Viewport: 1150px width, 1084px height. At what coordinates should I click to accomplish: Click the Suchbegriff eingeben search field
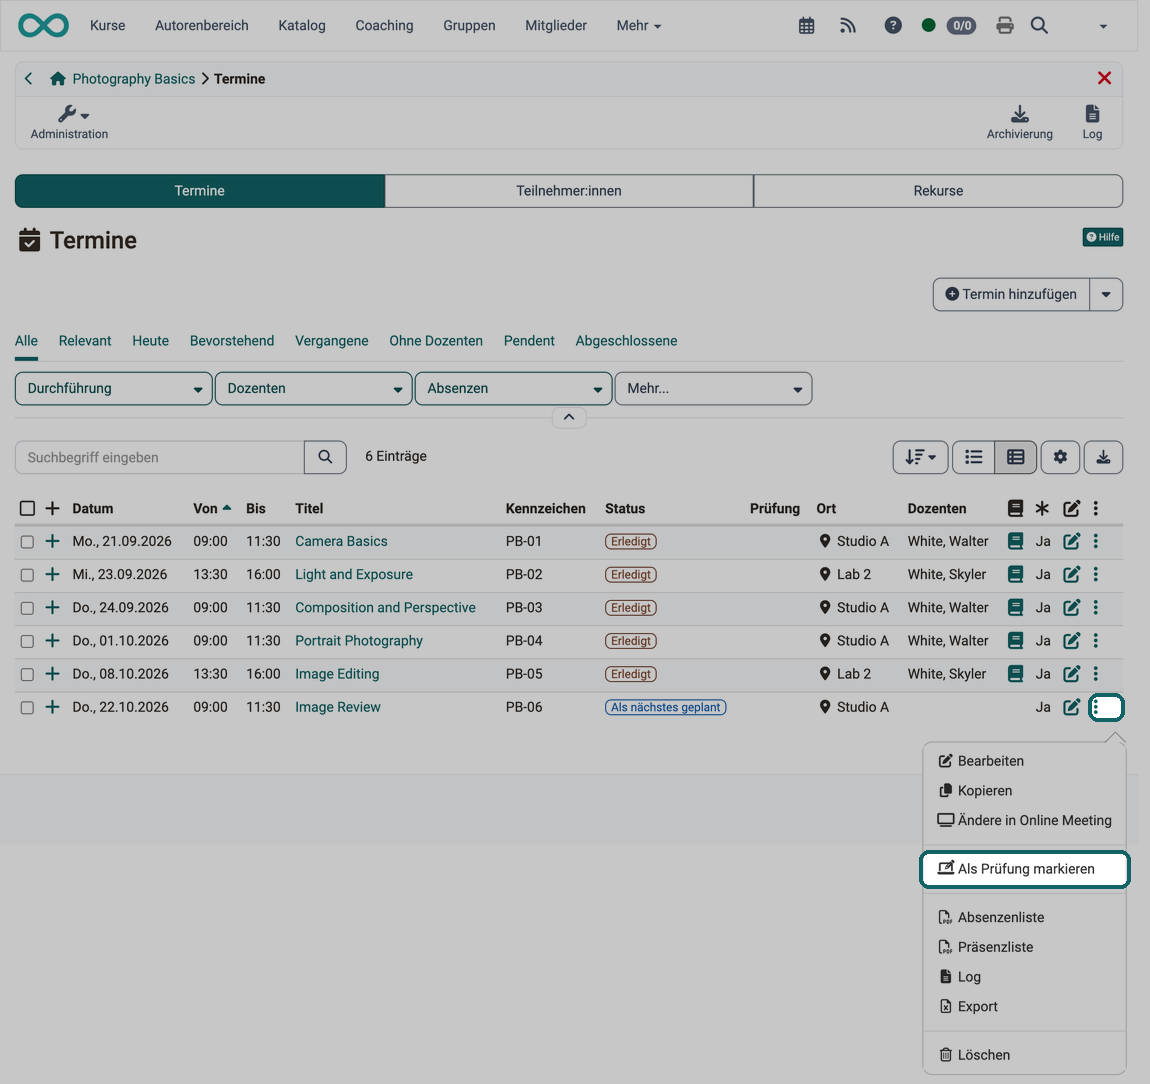[x=159, y=458]
